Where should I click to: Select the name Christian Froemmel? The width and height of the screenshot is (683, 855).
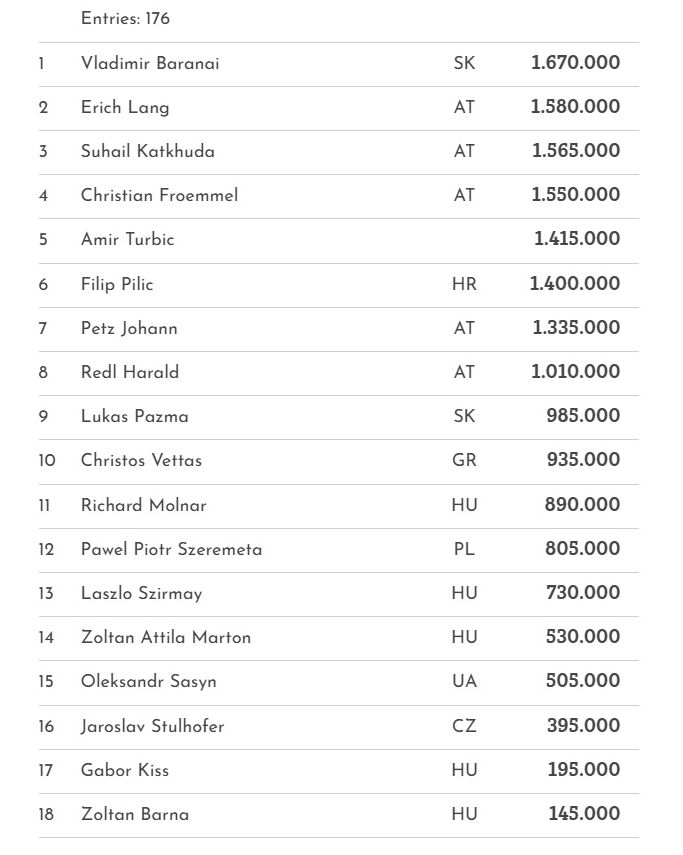pyautogui.click(x=159, y=195)
